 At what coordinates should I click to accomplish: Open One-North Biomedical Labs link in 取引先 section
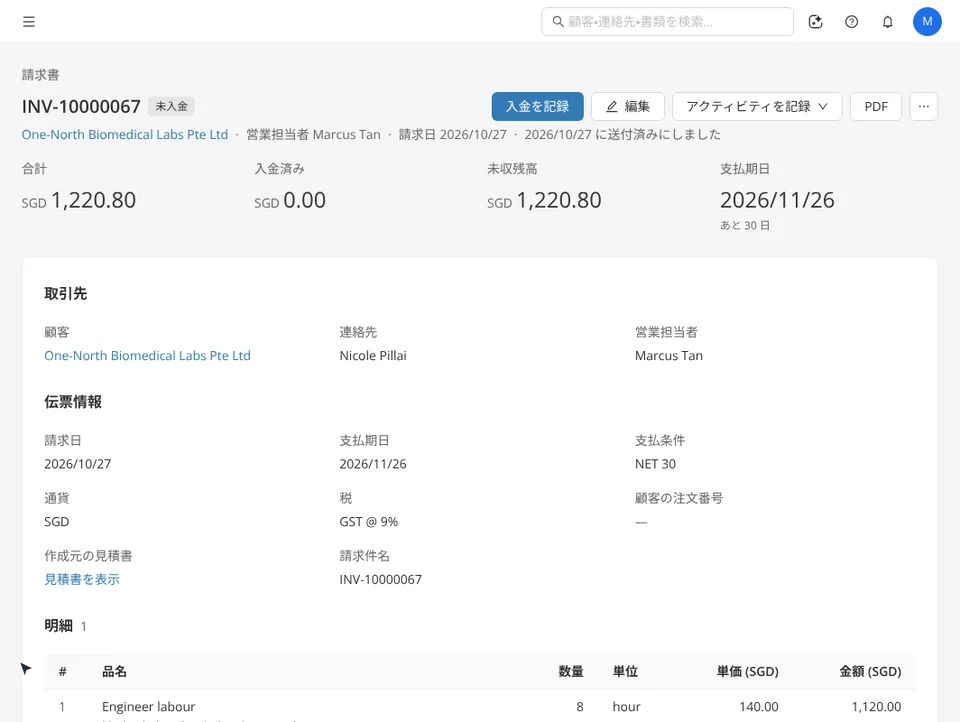tap(148, 356)
